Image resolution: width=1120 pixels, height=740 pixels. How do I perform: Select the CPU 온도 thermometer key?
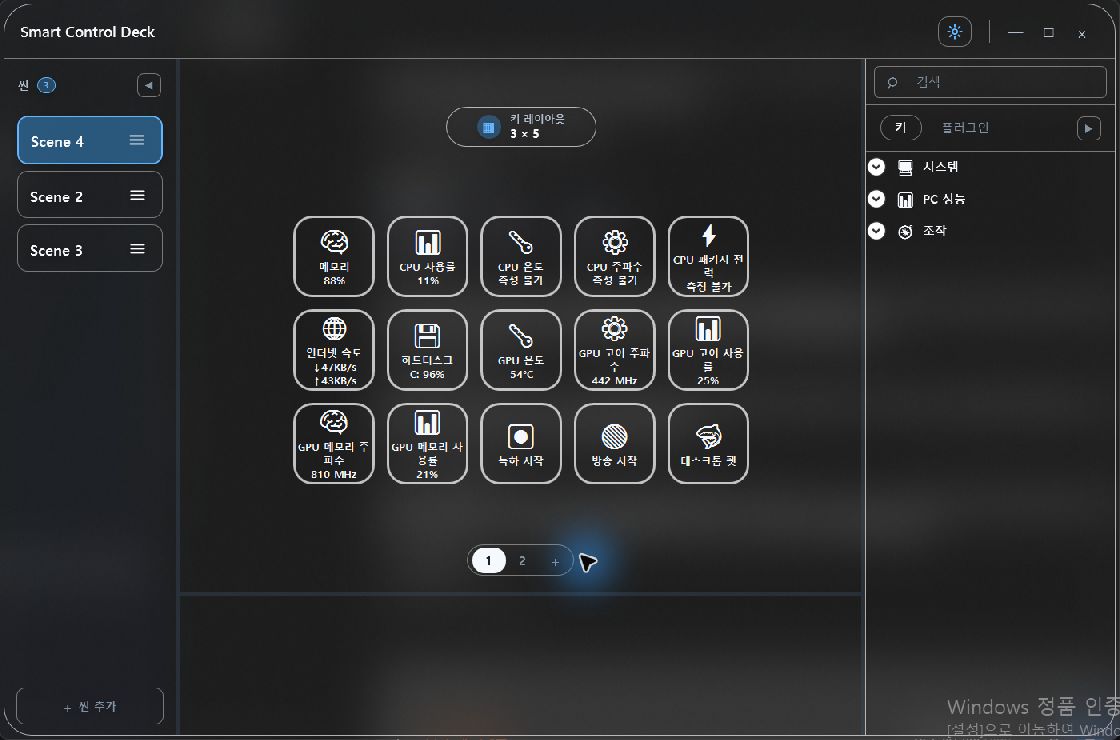point(521,256)
